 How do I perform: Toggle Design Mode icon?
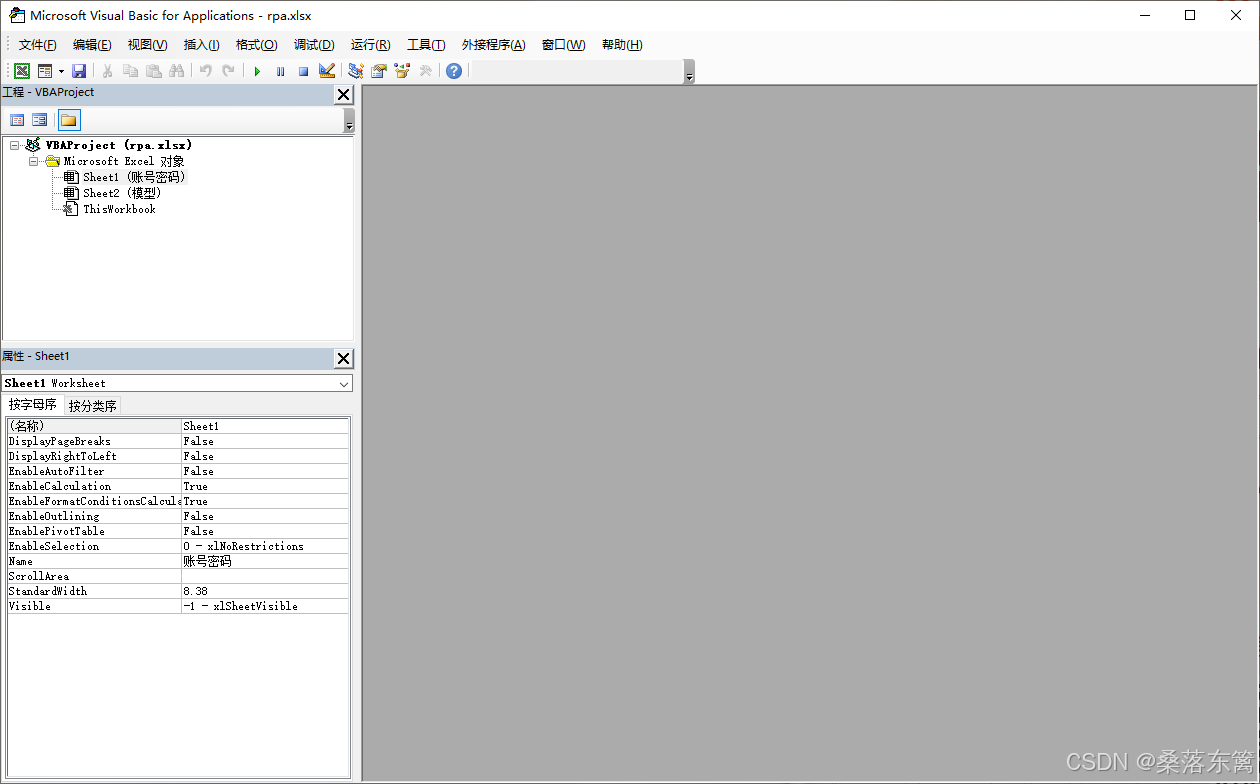point(327,71)
